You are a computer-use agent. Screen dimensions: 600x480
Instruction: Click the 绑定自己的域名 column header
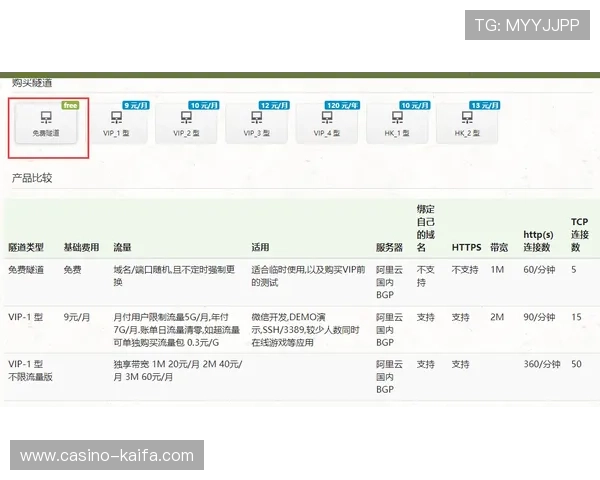pyautogui.click(x=426, y=229)
